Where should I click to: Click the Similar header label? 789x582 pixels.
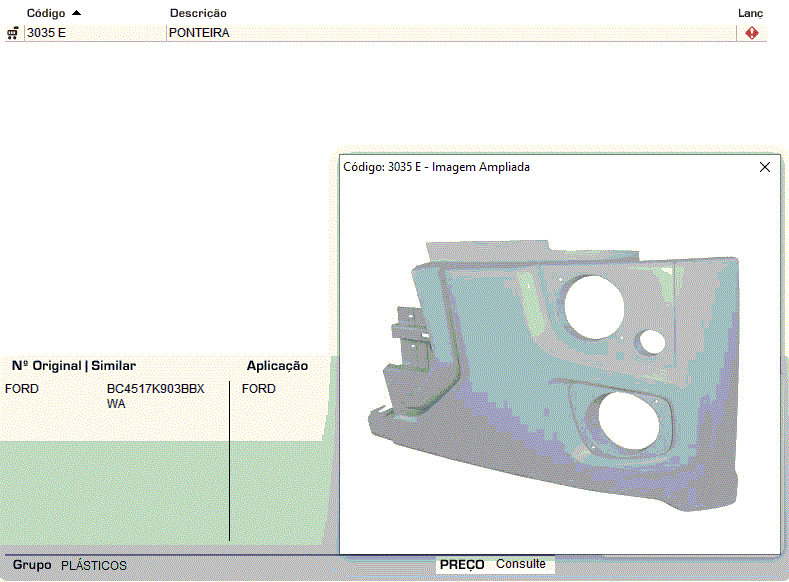(113, 366)
